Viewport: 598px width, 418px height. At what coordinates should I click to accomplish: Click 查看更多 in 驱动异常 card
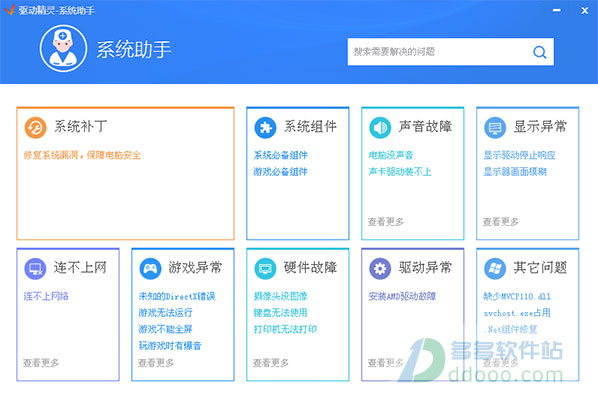386,363
